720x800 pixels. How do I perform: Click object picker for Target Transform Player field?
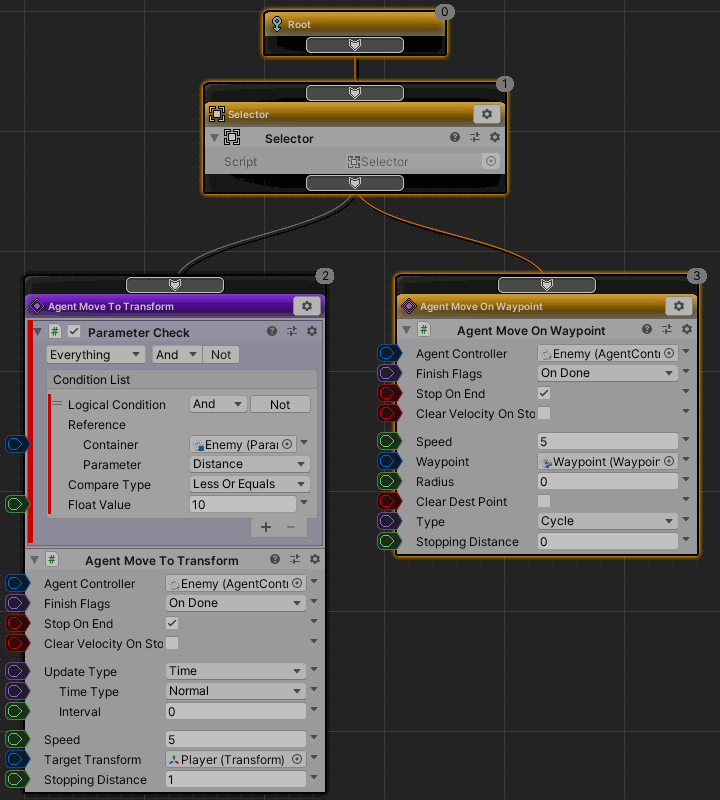pos(297,760)
